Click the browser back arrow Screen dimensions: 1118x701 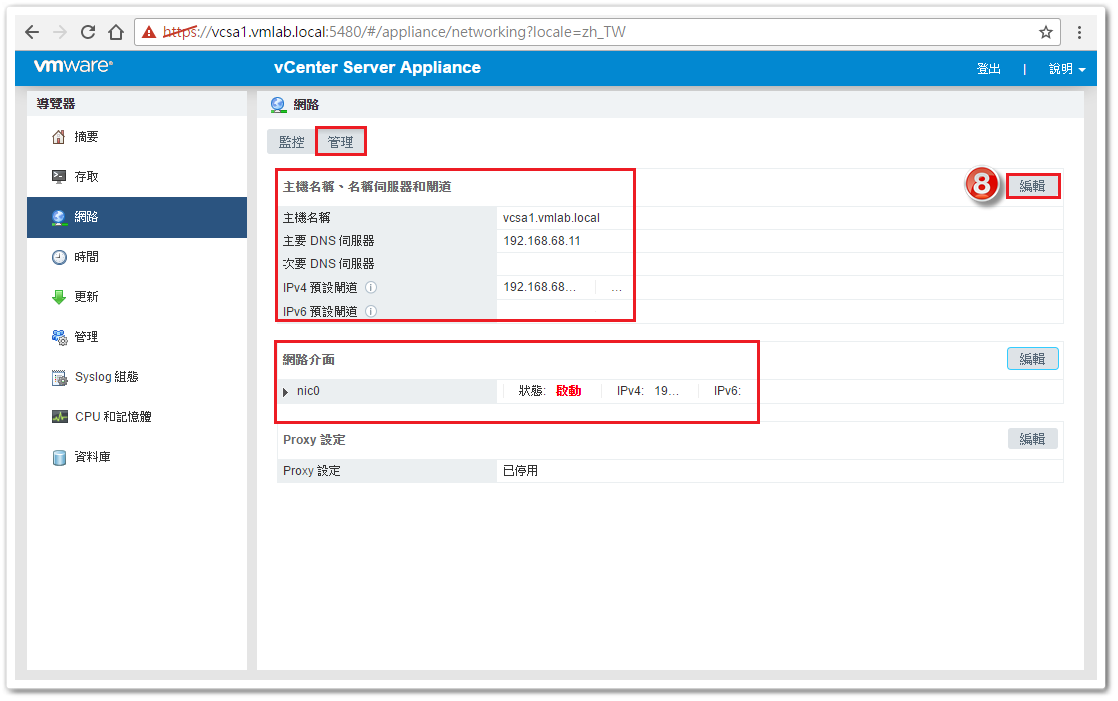click(32, 32)
